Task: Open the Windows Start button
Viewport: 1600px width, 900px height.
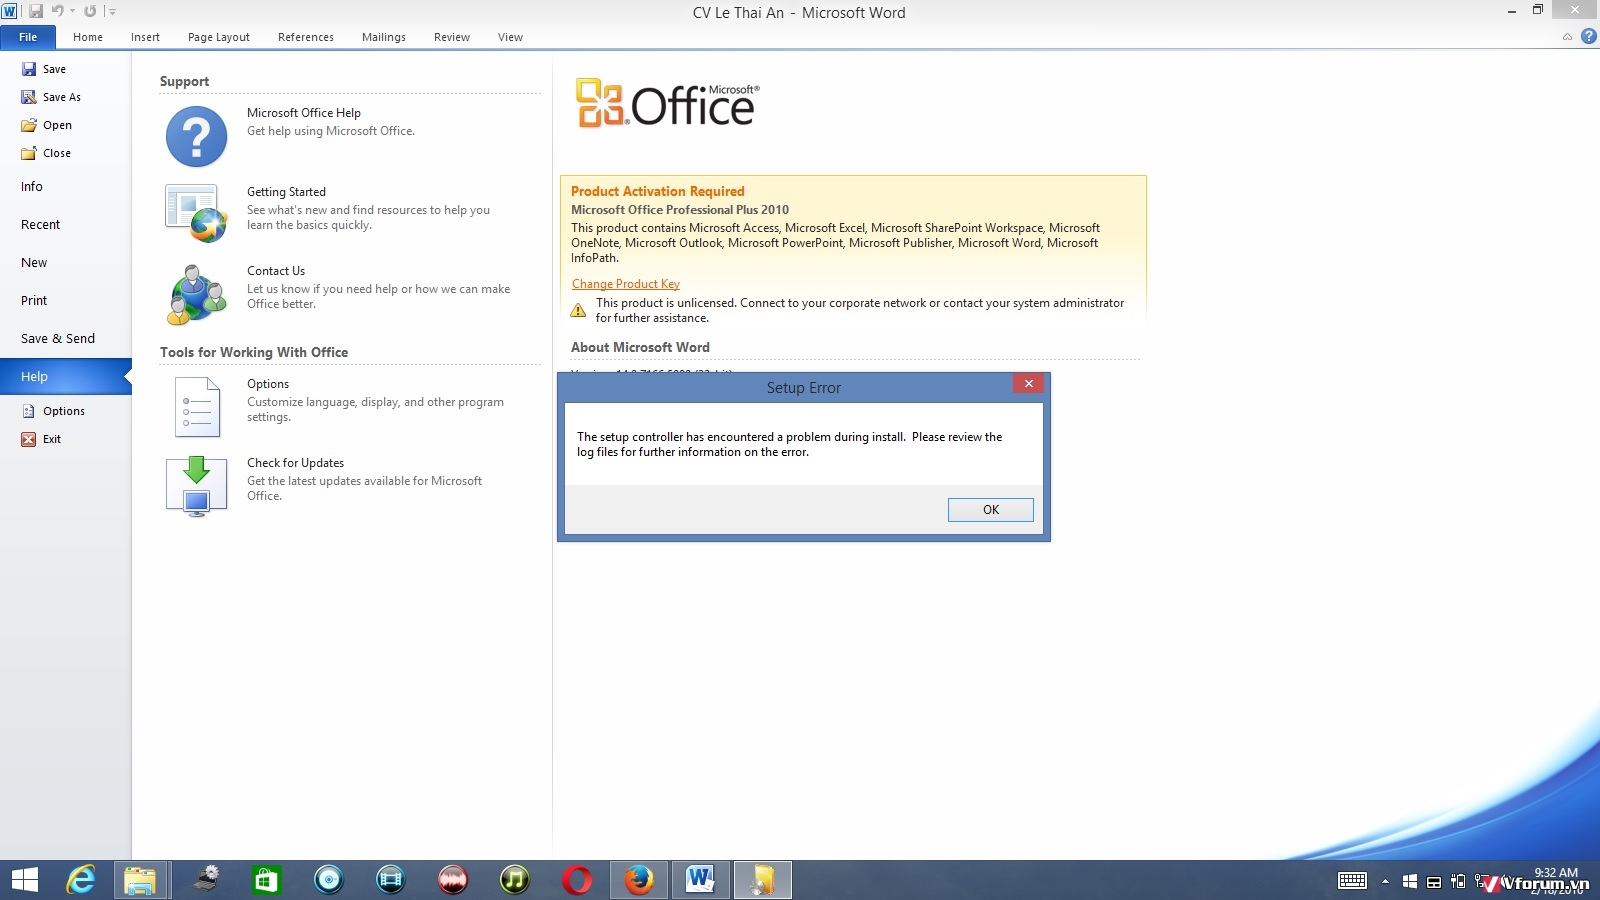Action: [24, 880]
